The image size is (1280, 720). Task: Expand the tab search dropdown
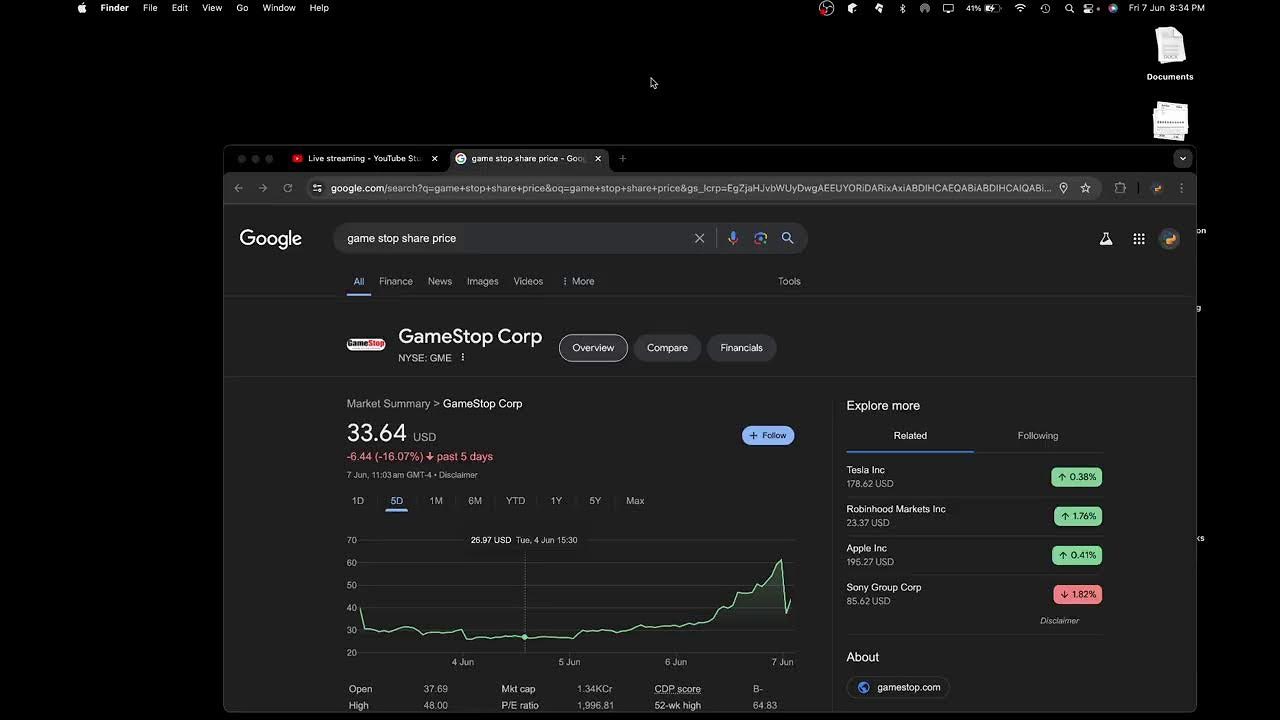pyautogui.click(x=1182, y=158)
